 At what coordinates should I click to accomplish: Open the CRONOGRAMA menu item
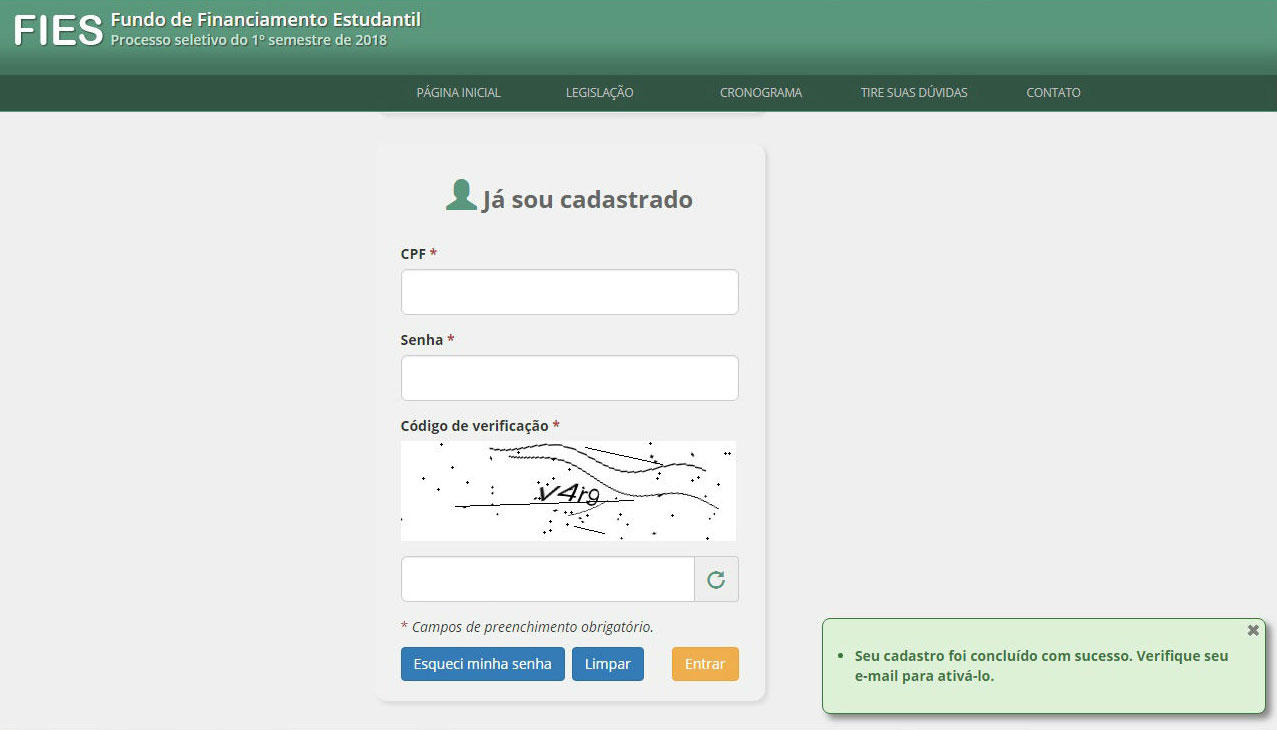761,93
